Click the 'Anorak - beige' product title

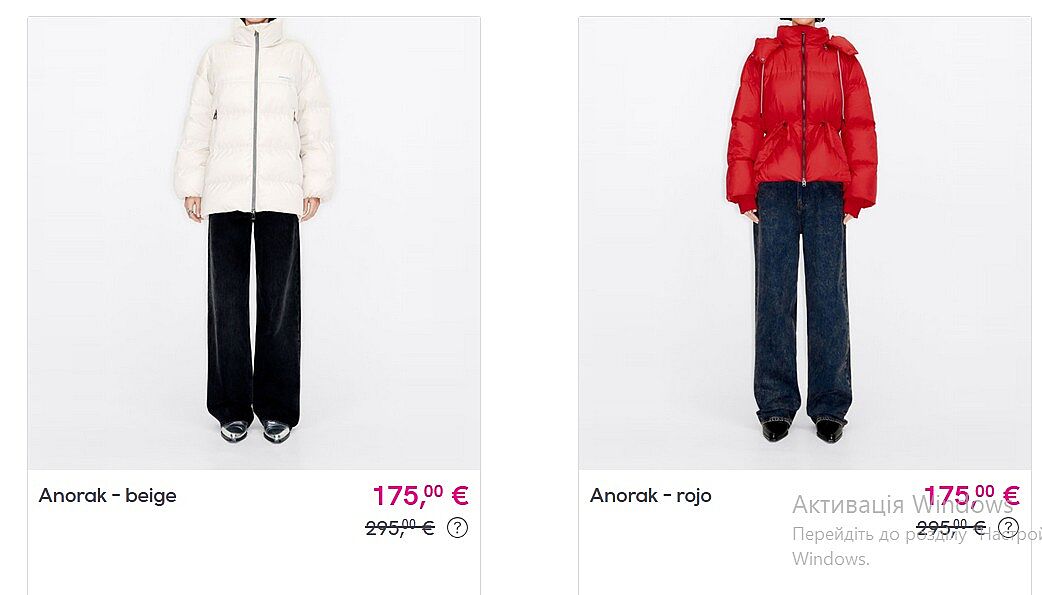coord(108,496)
